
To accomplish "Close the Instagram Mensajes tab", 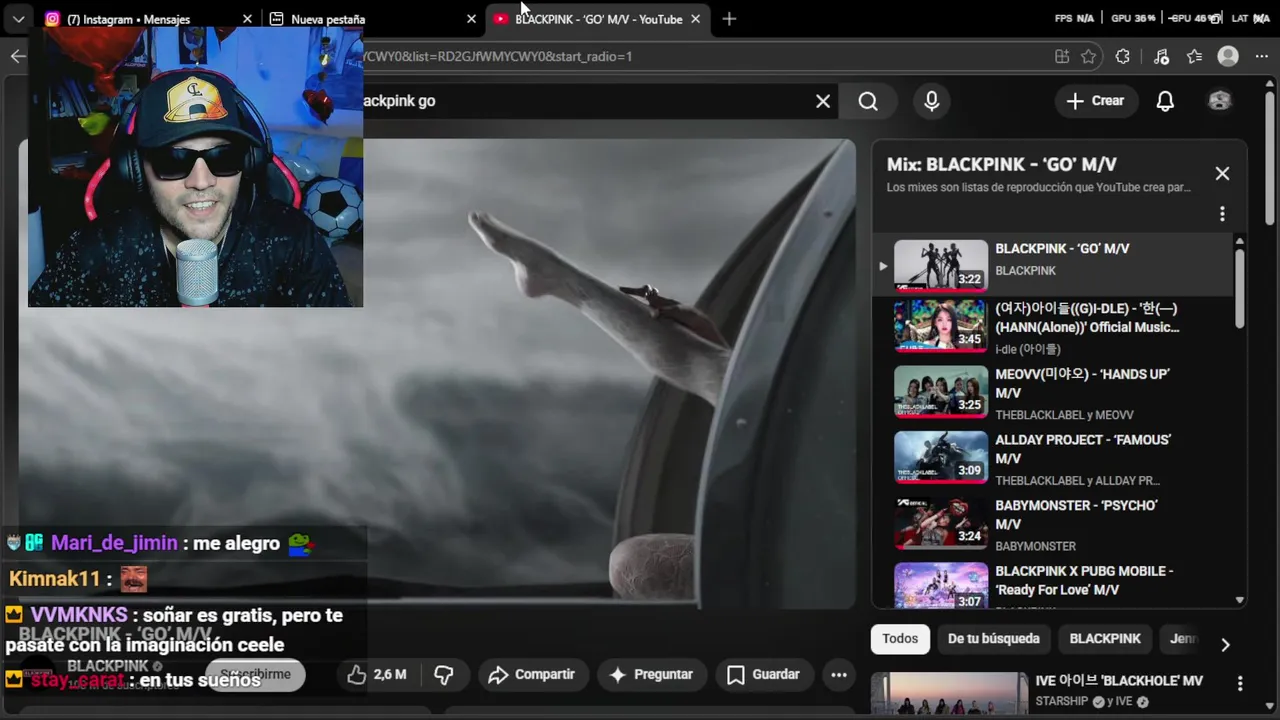I will click(247, 19).
